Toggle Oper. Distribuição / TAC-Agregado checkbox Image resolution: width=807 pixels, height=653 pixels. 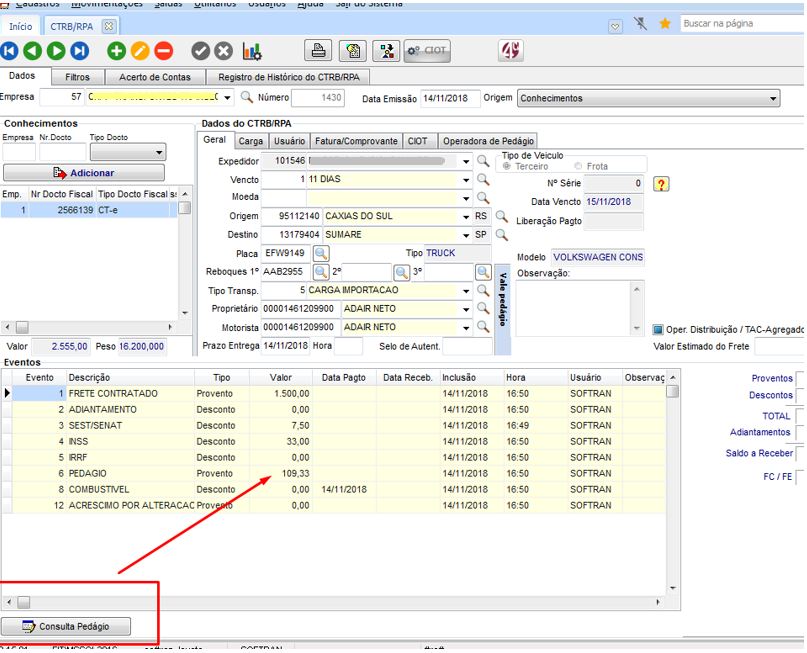[658, 330]
